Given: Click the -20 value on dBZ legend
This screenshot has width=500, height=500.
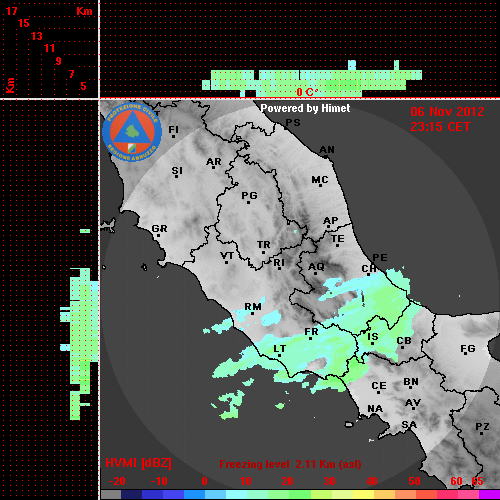Looking at the screenshot, I should [117, 481].
